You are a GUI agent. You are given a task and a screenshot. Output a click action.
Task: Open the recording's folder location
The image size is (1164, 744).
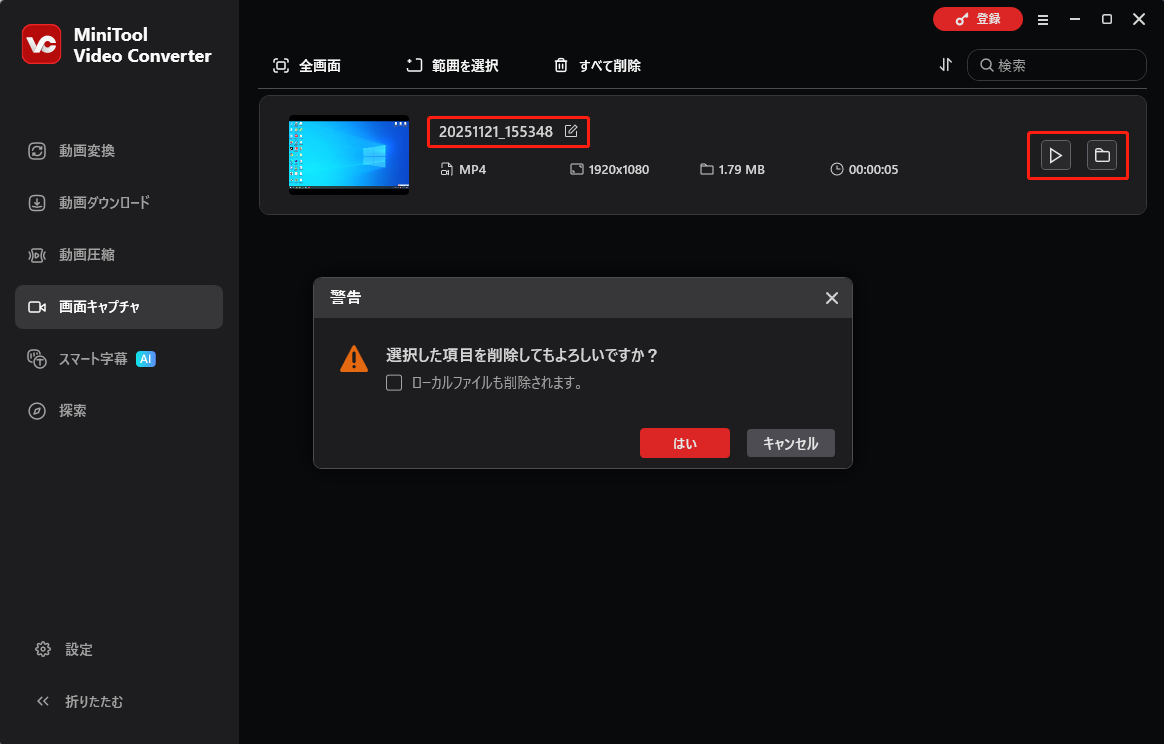[1101, 155]
